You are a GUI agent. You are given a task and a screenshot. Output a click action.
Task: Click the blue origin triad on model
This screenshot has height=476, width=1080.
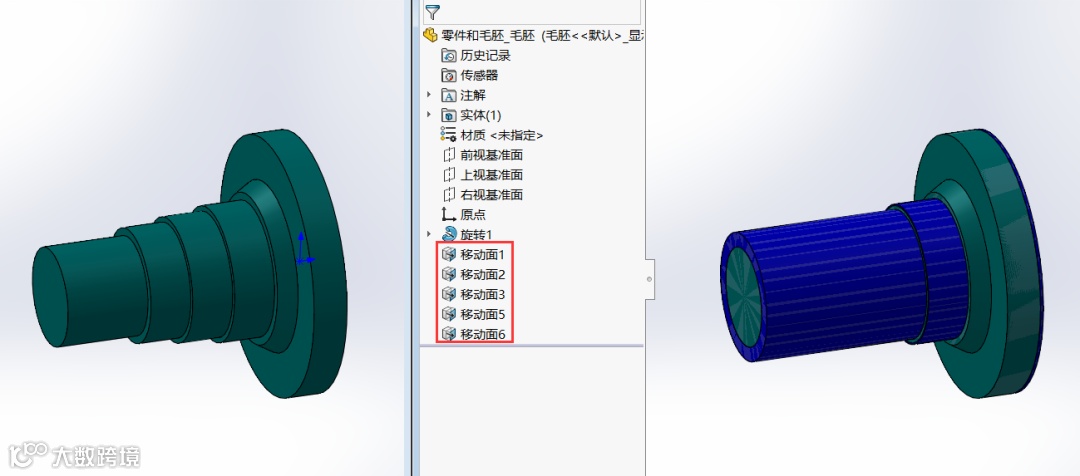[304, 249]
